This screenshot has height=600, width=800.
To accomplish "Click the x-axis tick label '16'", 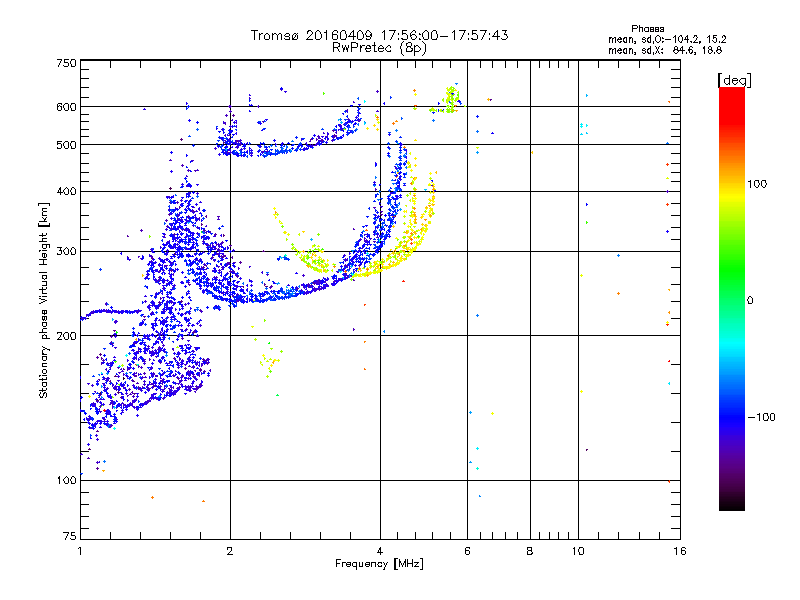I will point(680,551).
